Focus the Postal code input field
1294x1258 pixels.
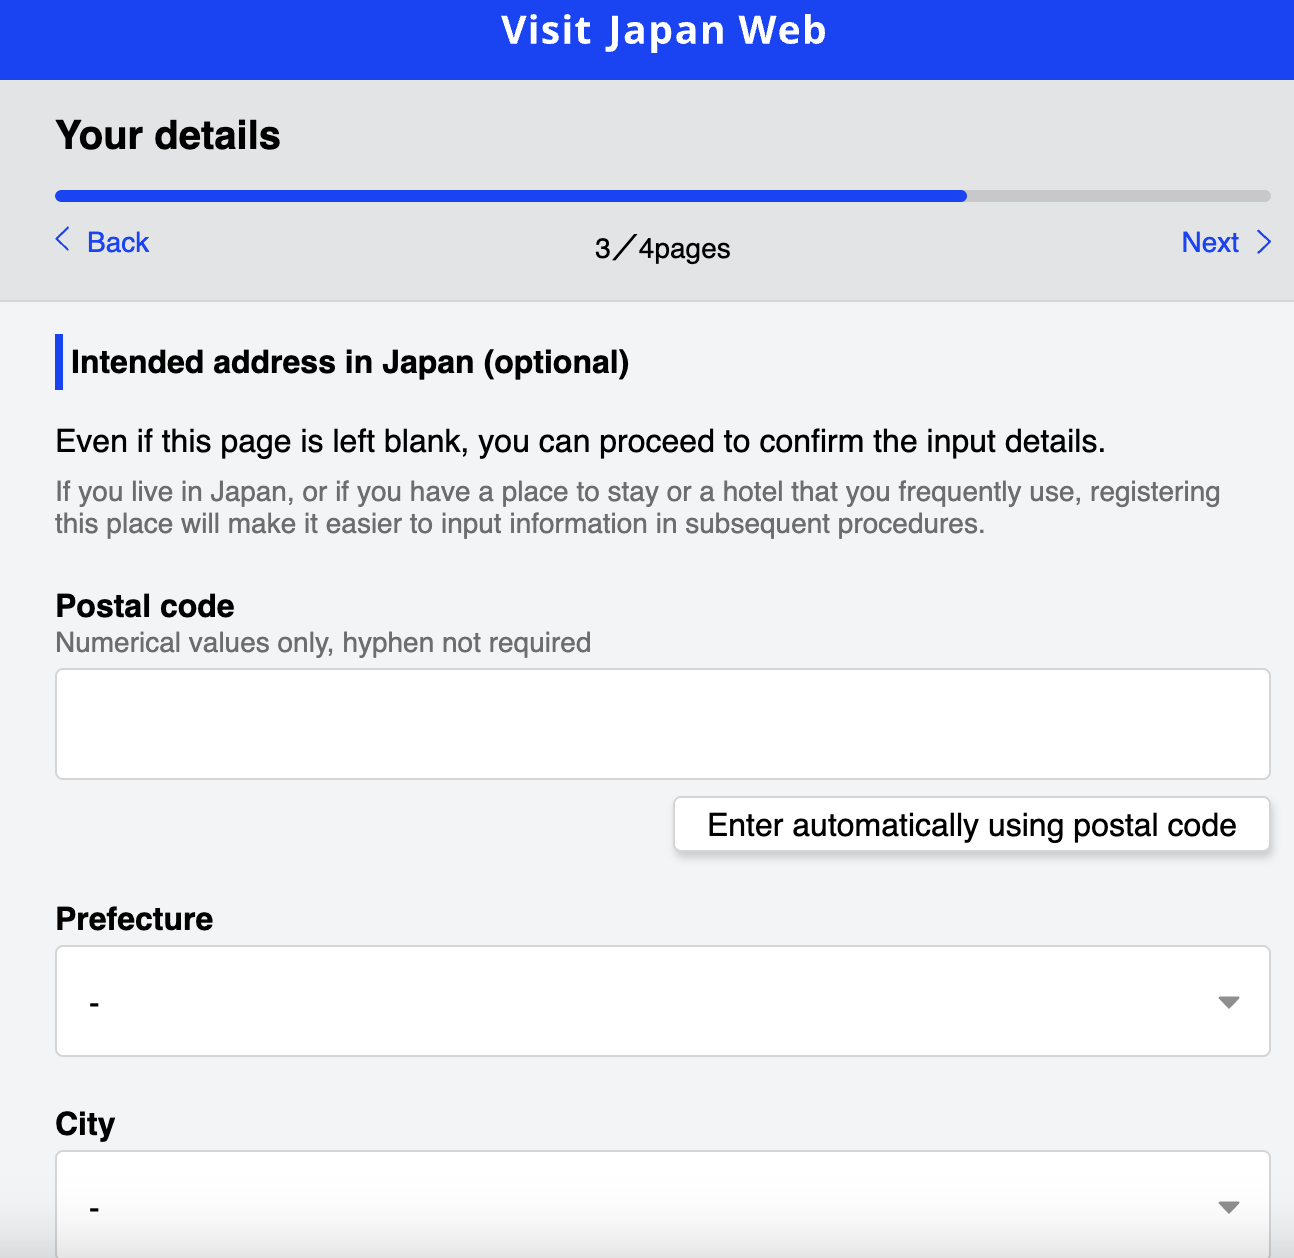(663, 724)
